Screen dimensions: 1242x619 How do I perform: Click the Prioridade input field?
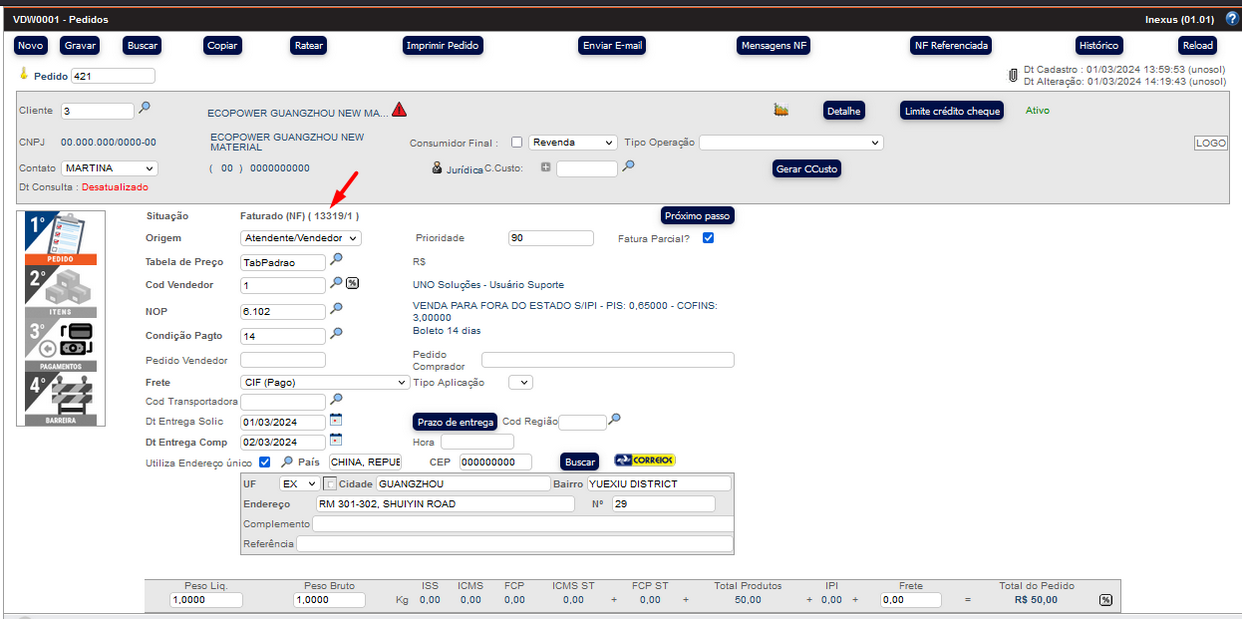(x=550, y=238)
